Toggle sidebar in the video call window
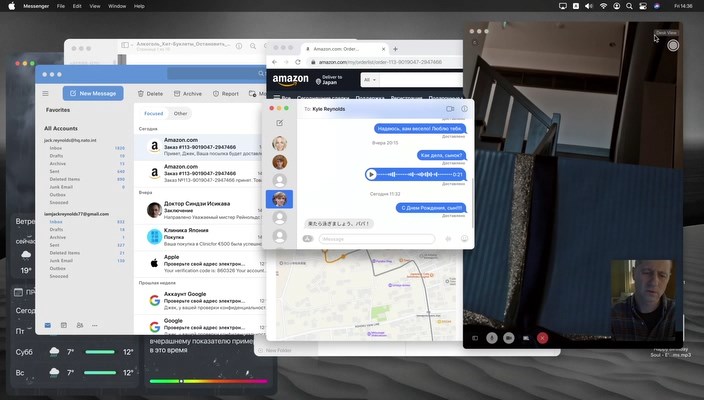Viewport: 704px width, 400px height. point(475,338)
